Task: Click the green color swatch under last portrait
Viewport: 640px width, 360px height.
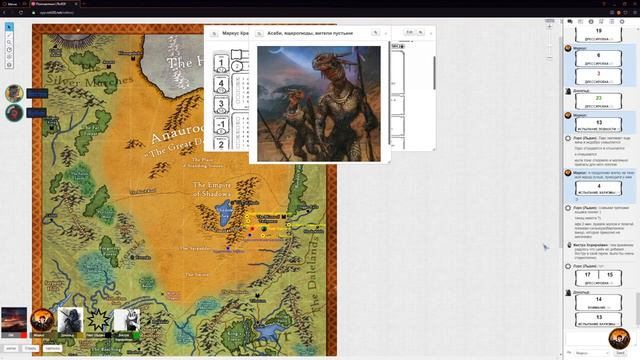Action: 136,336
